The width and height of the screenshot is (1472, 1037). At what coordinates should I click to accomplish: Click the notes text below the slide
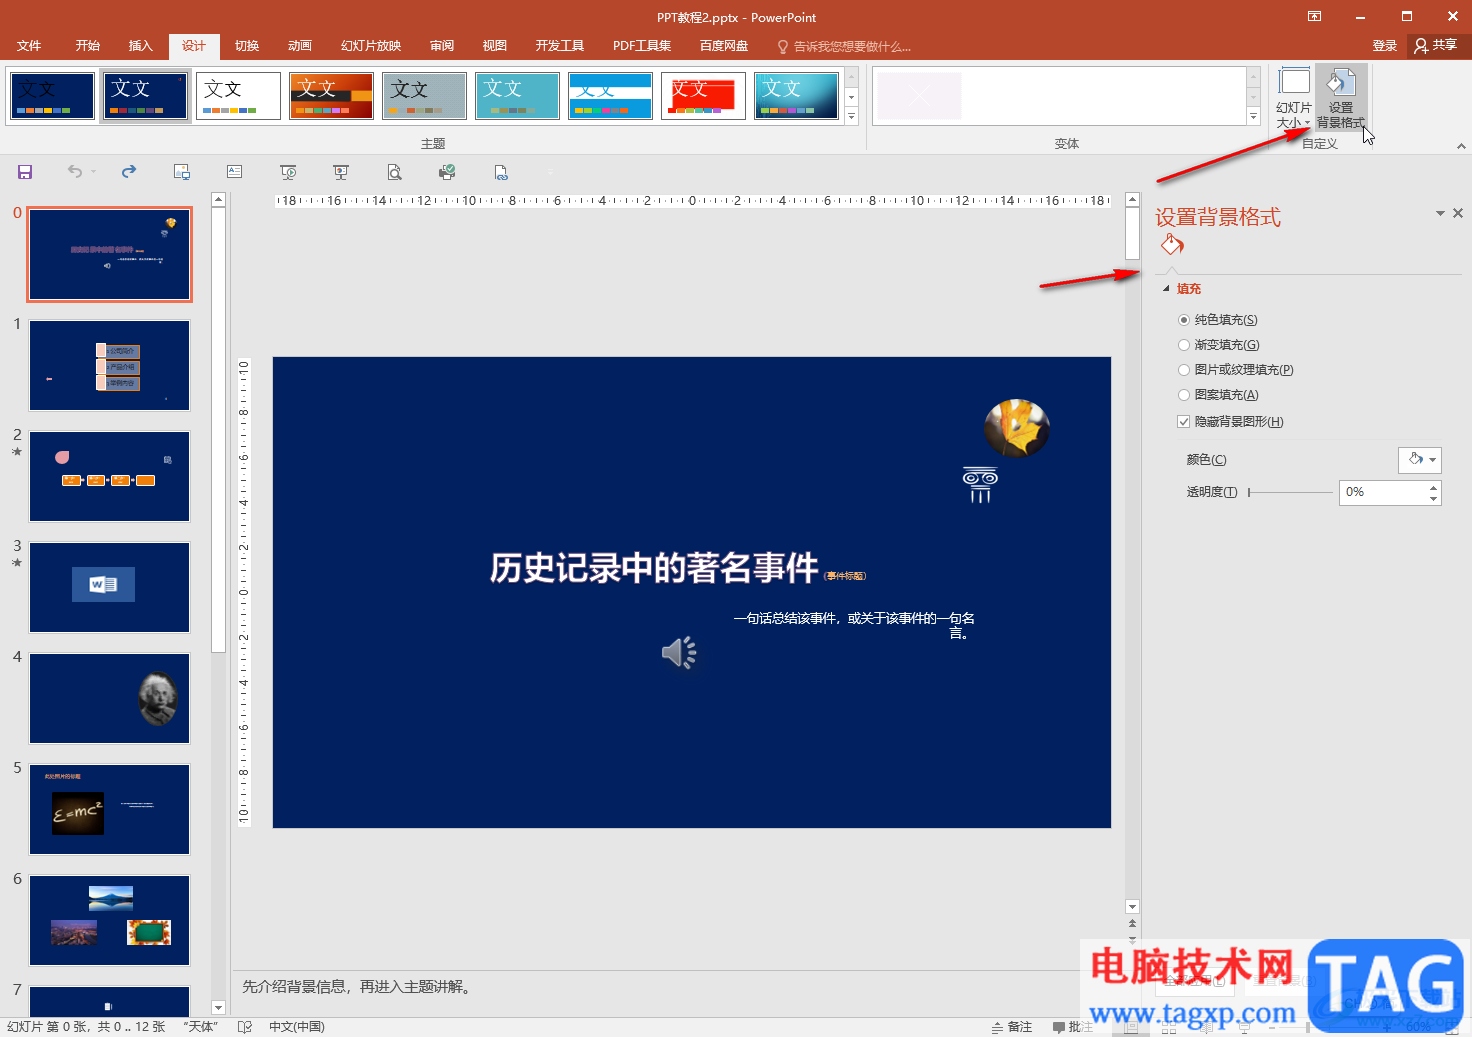(356, 987)
